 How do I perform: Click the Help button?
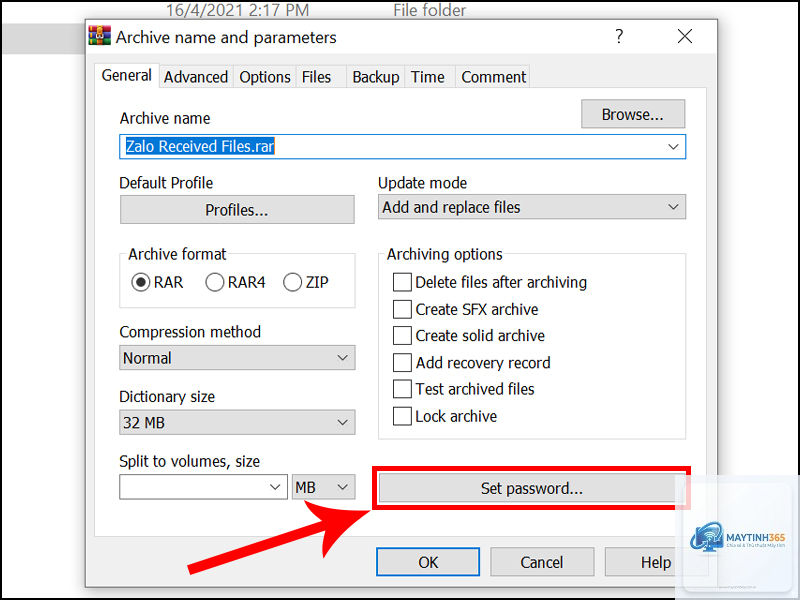[x=656, y=562]
